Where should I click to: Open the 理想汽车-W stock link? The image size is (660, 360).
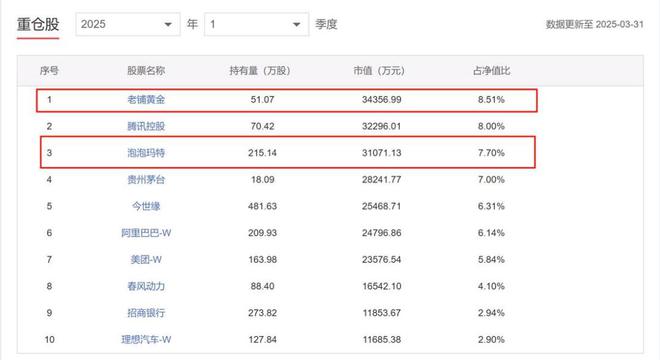coord(146,339)
